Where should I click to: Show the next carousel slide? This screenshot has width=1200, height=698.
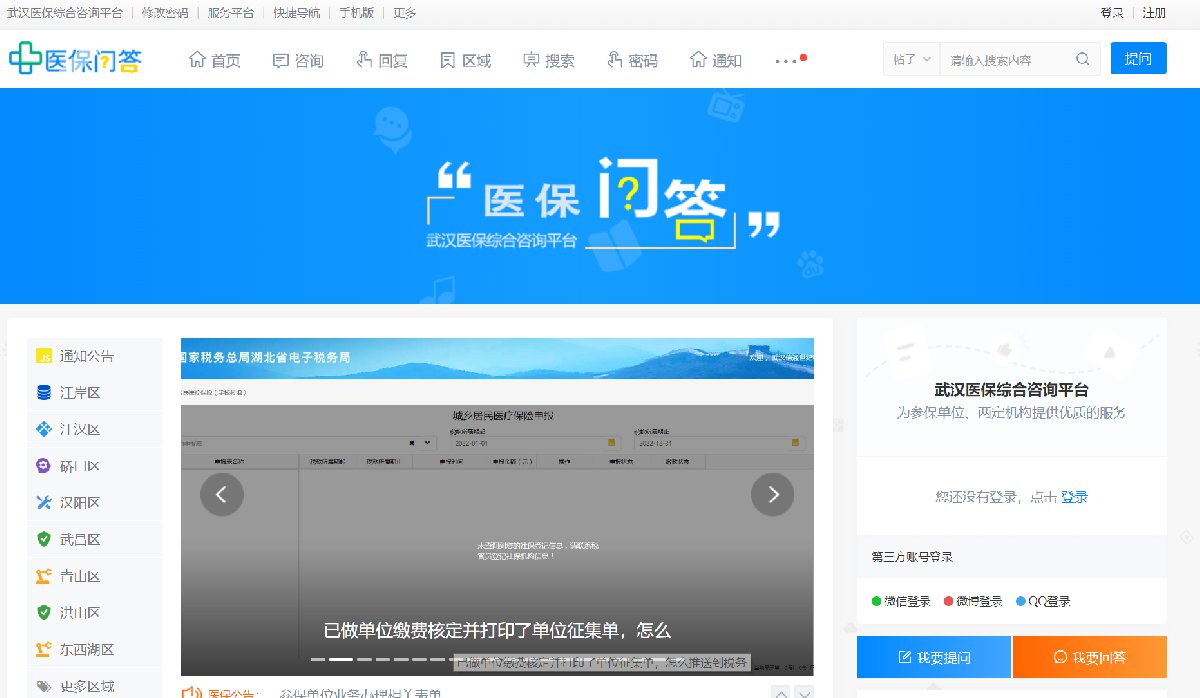772,494
